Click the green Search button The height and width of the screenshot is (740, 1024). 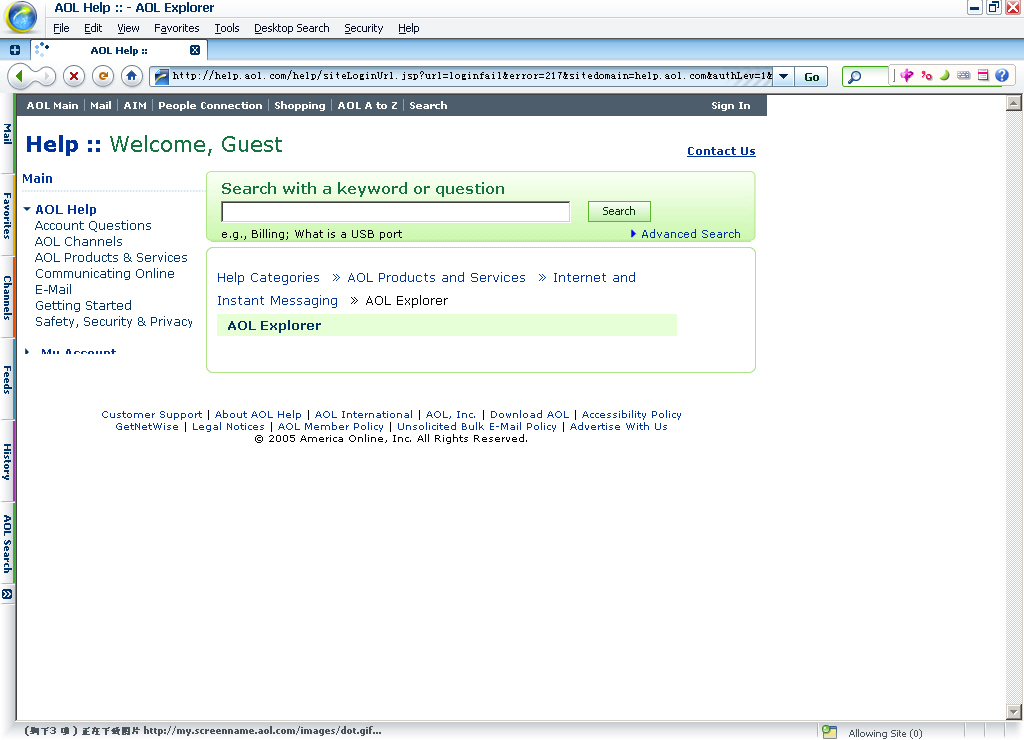[x=618, y=211]
